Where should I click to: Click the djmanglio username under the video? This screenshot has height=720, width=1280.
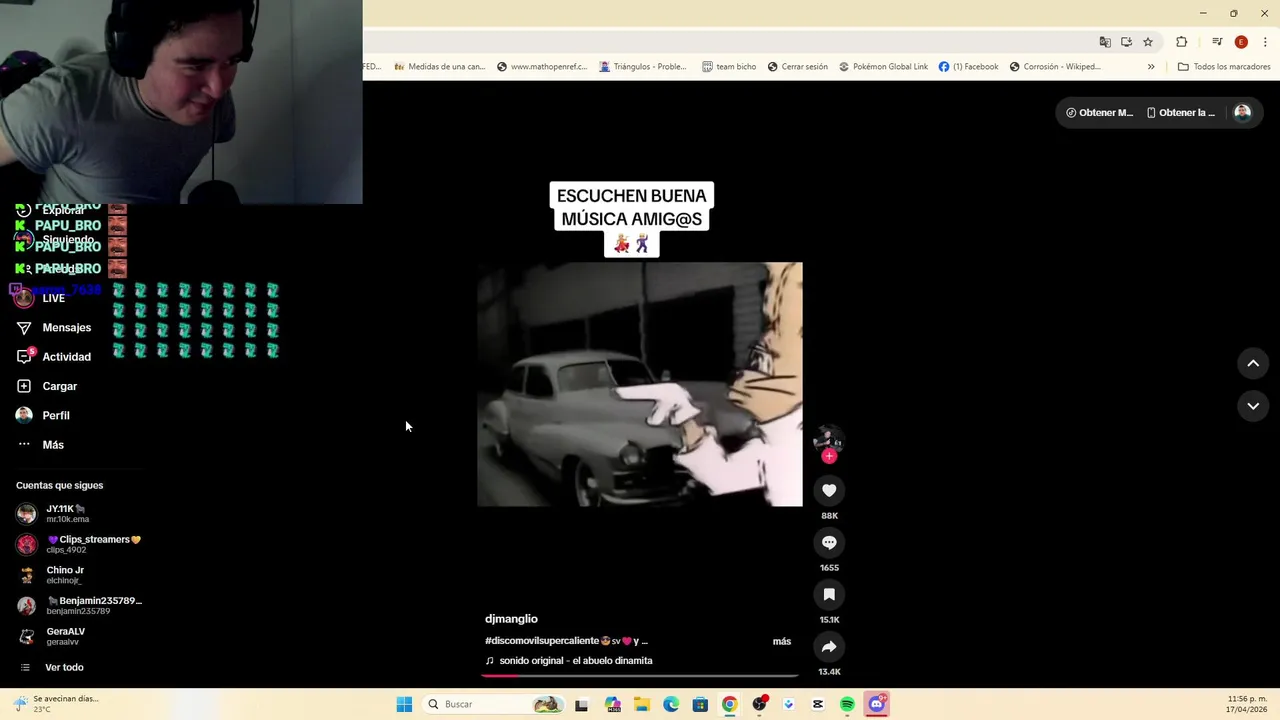(x=511, y=619)
